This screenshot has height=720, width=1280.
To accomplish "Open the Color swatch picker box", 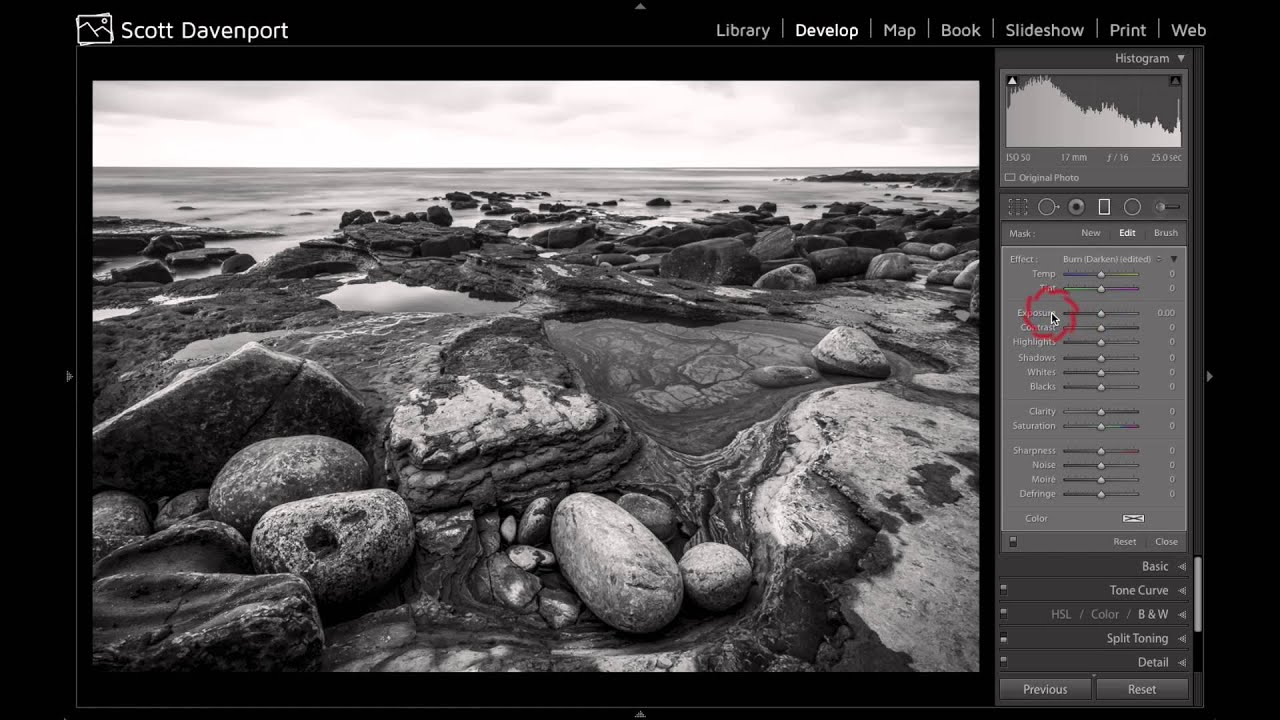I will click(1133, 518).
